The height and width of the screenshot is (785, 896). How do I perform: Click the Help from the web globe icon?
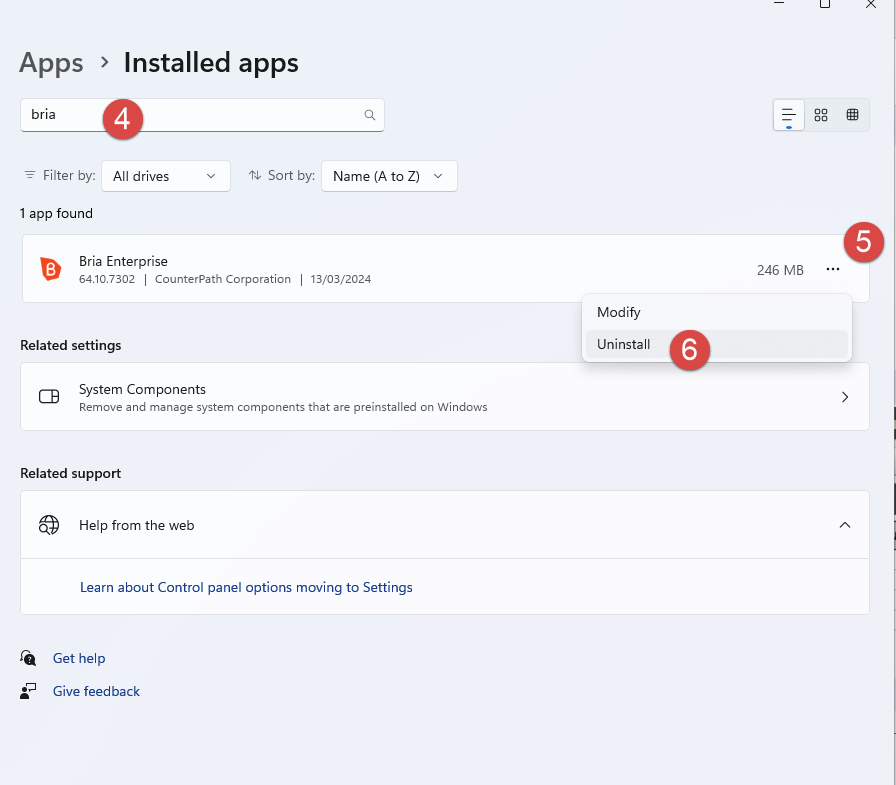click(49, 524)
